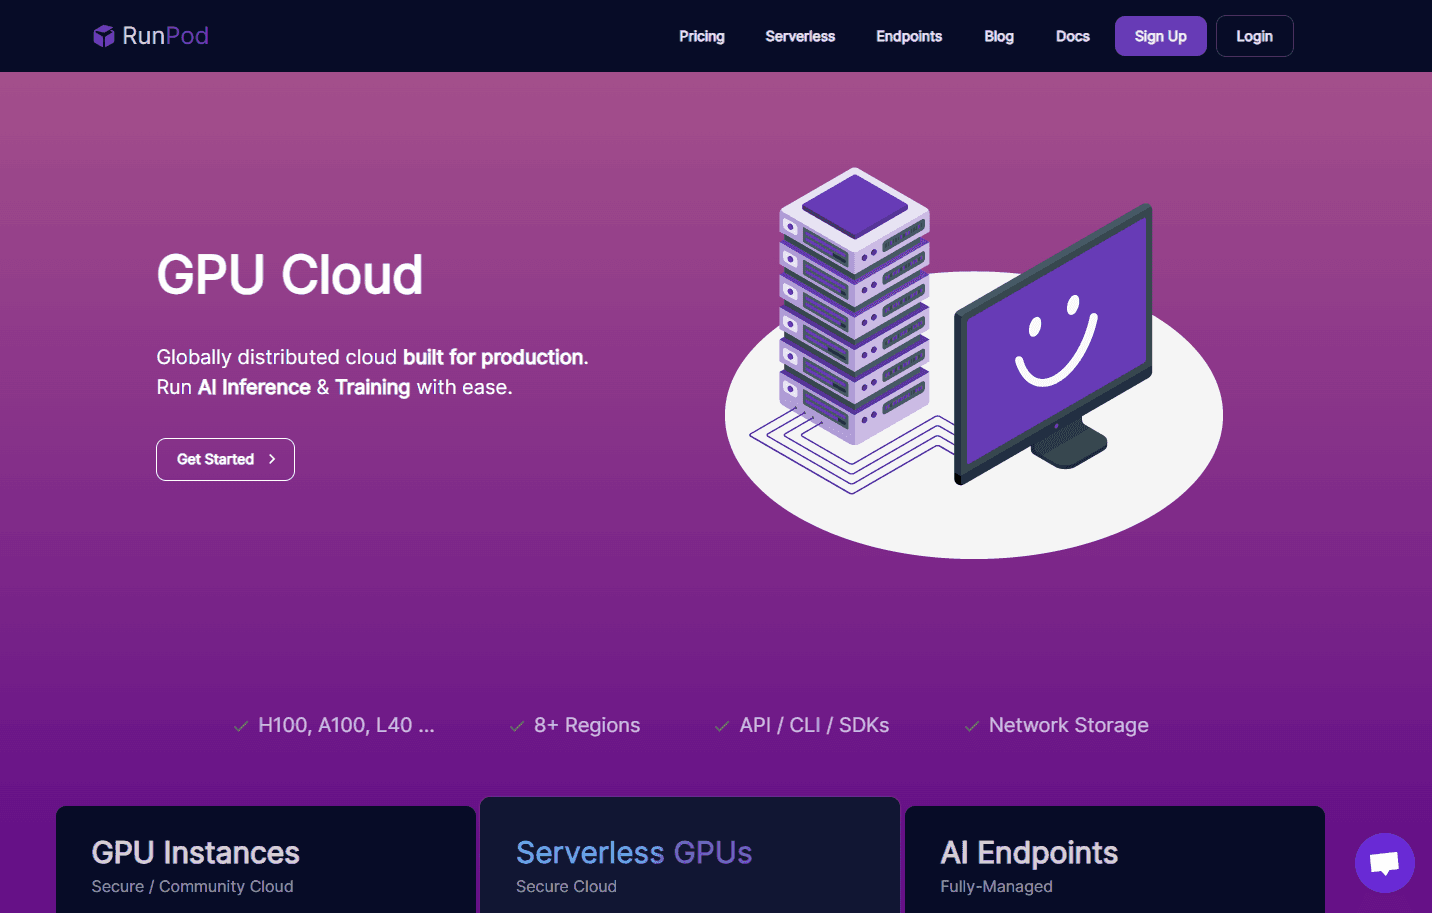Click the RunPod cube logo icon

click(x=104, y=36)
